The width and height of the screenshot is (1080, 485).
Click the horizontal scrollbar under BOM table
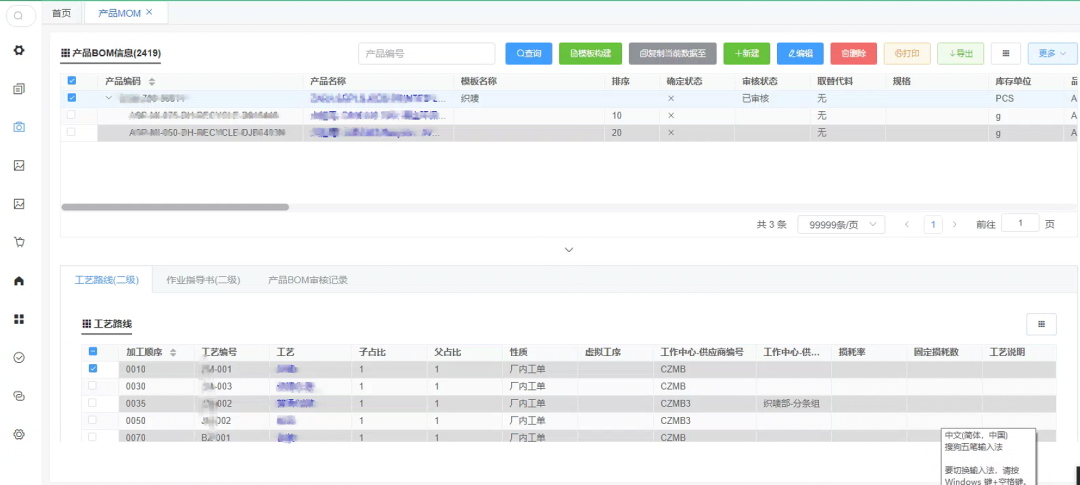(175, 207)
